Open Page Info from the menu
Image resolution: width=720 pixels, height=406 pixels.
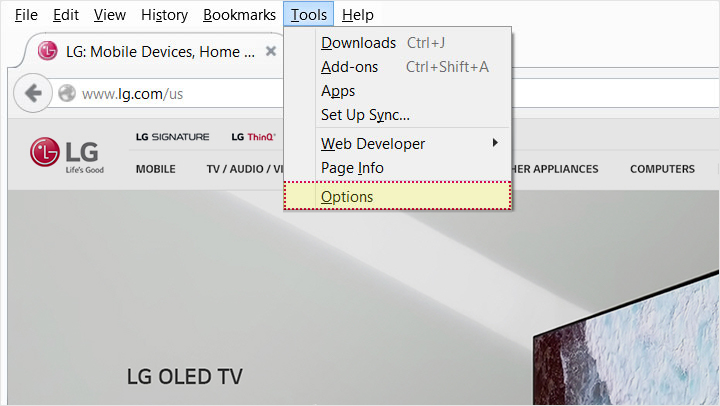[x=352, y=168]
